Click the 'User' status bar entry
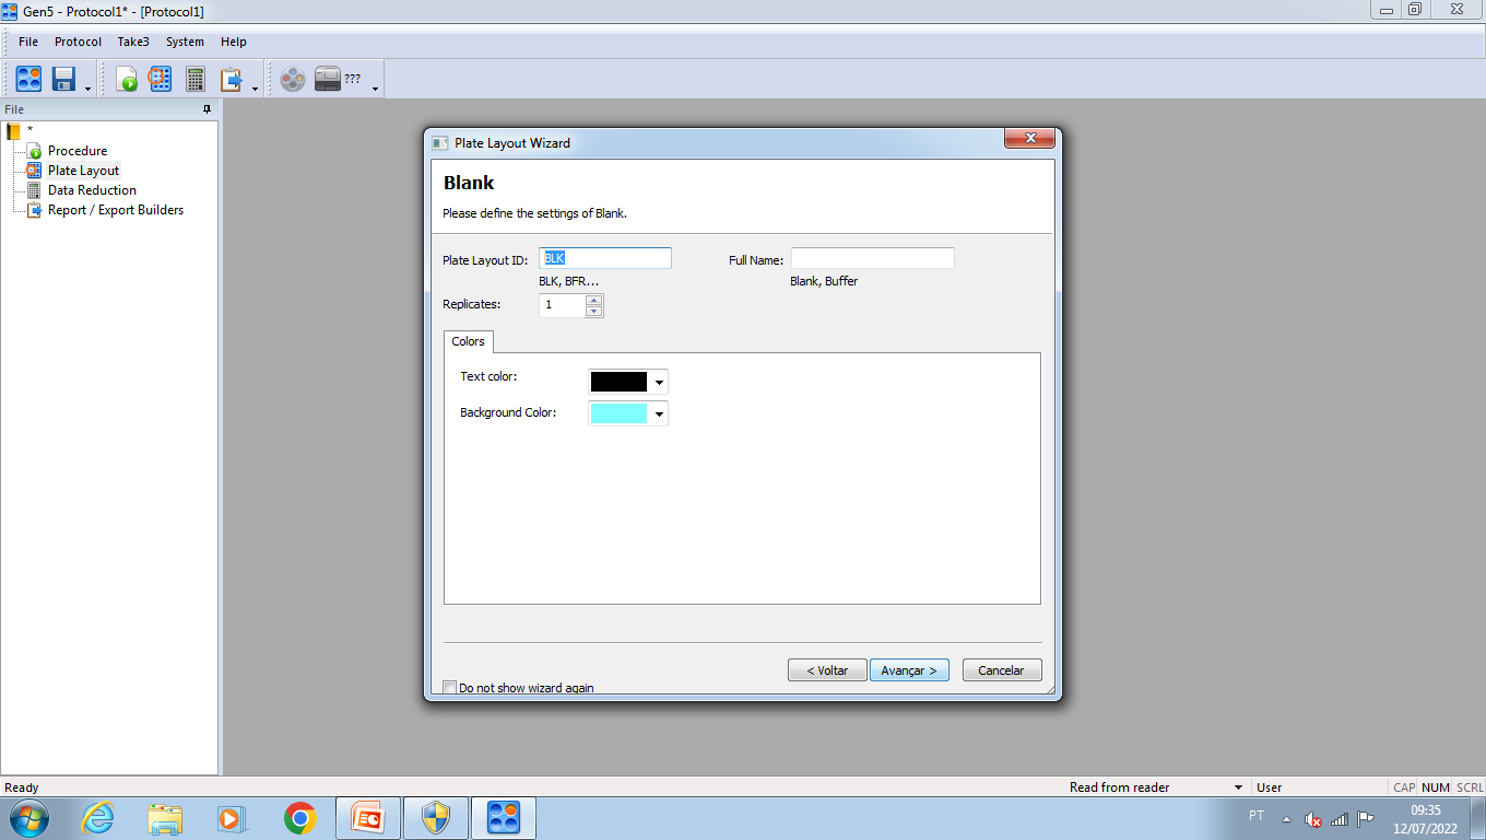The image size is (1486, 840). (1269, 788)
